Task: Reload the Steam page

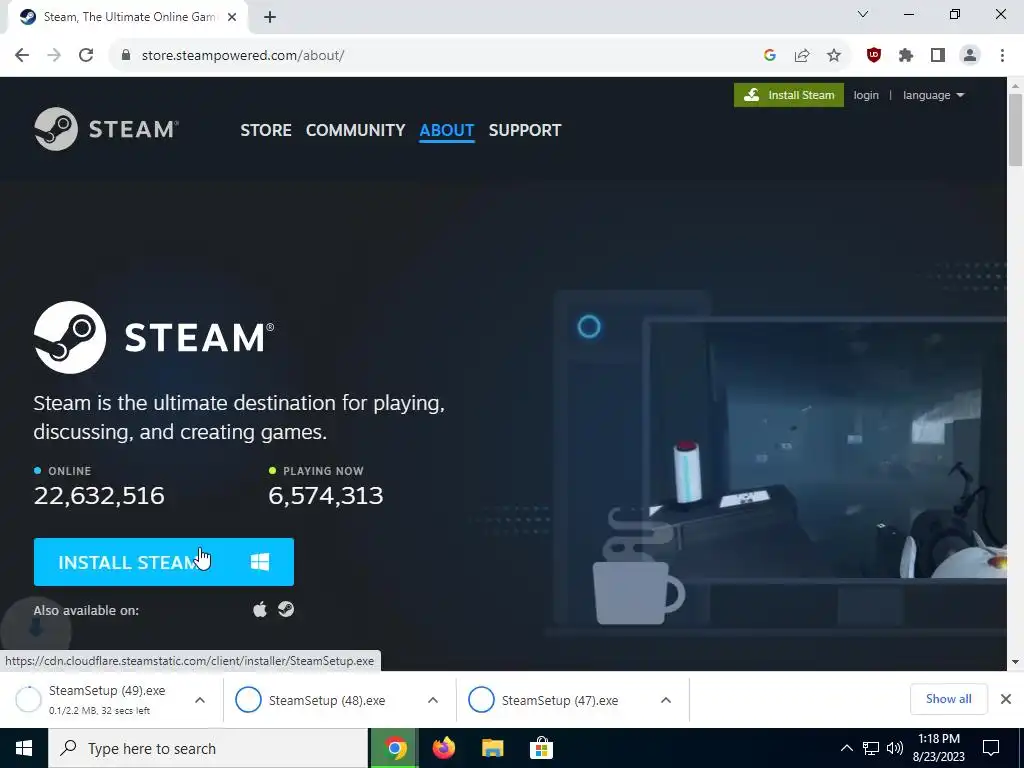Action: 86,56
